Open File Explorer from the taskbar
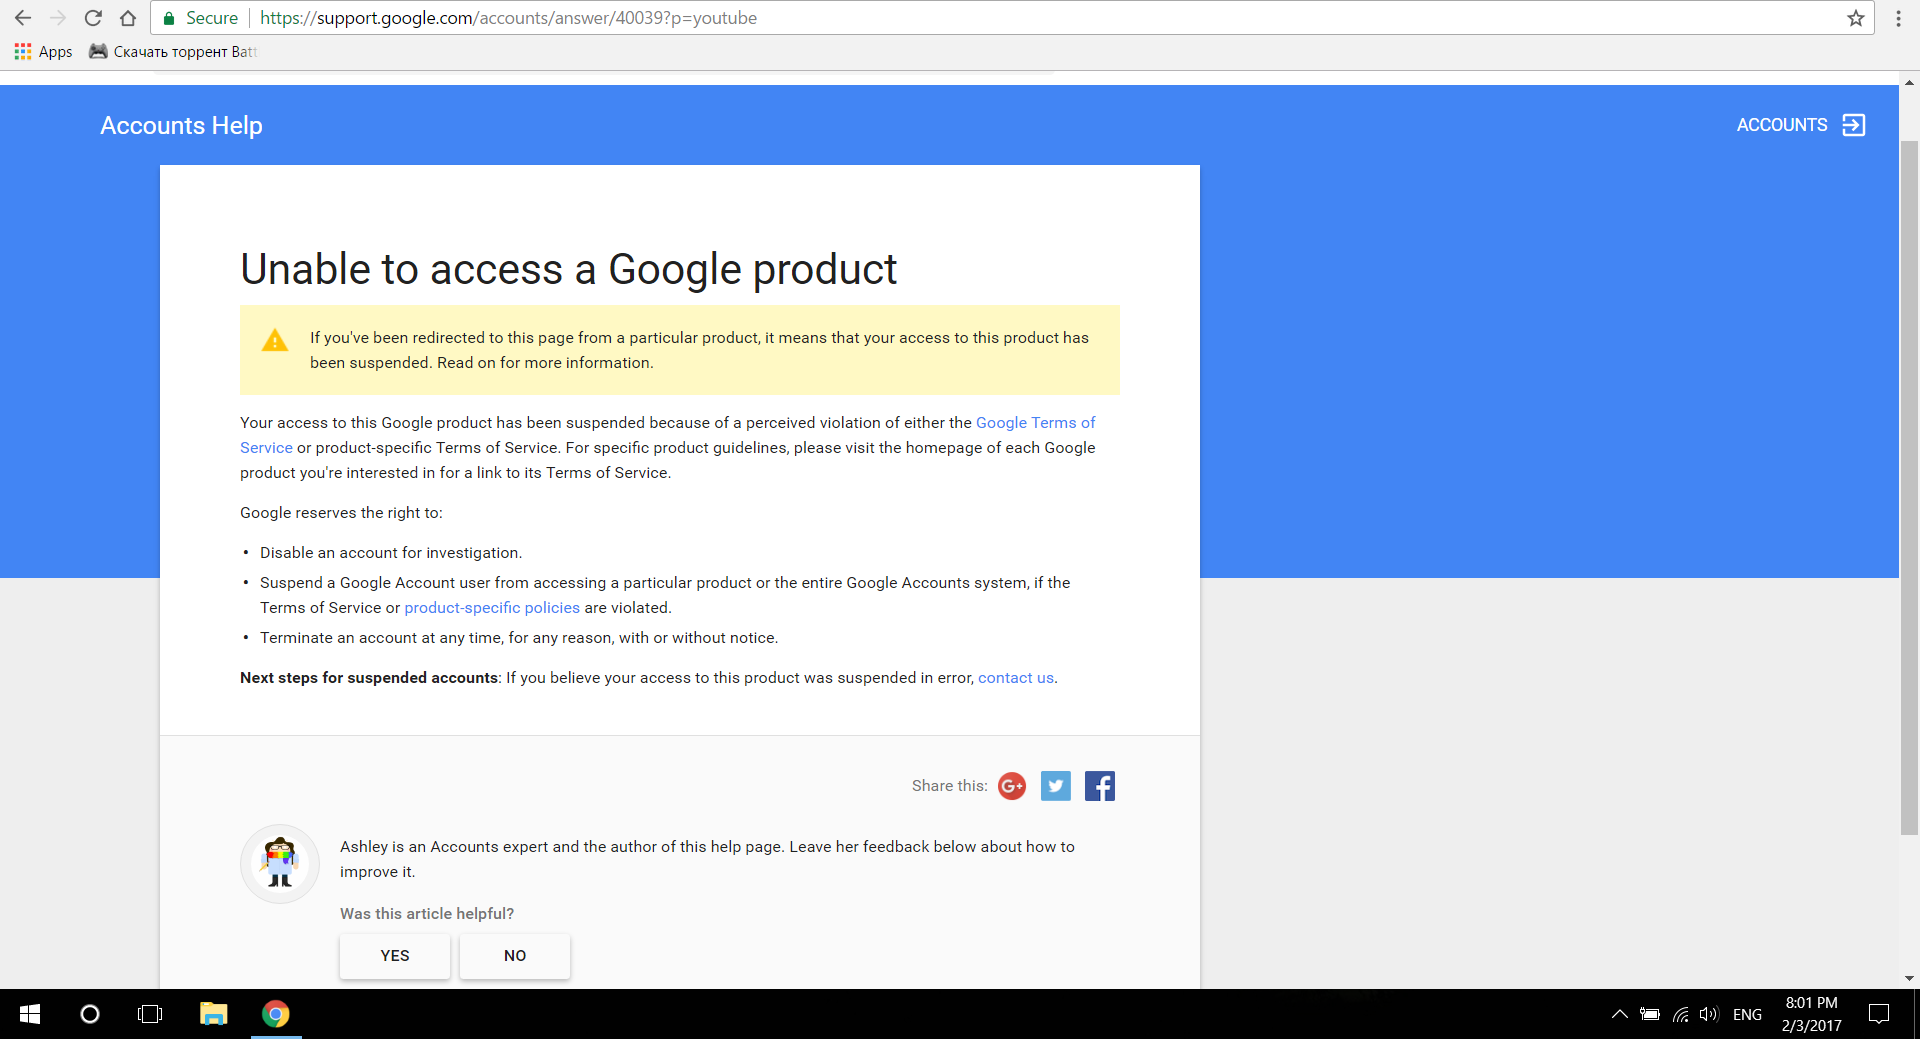The width and height of the screenshot is (1920, 1039). point(213,1014)
